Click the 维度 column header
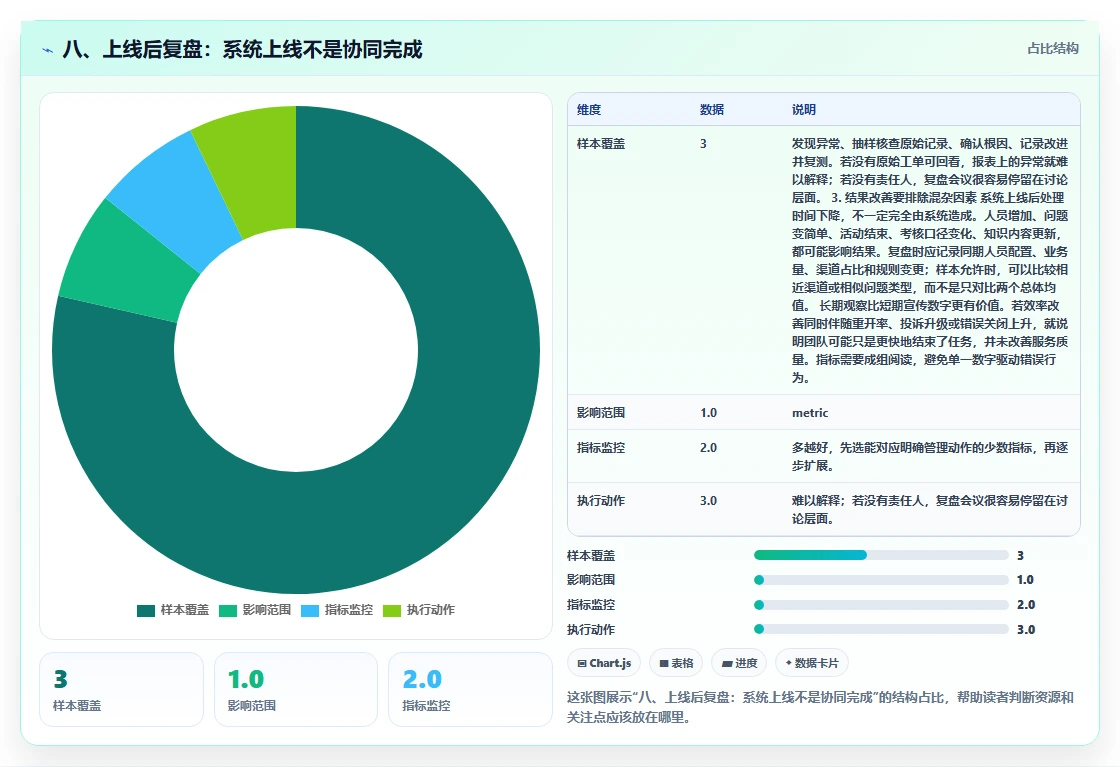 pos(589,109)
